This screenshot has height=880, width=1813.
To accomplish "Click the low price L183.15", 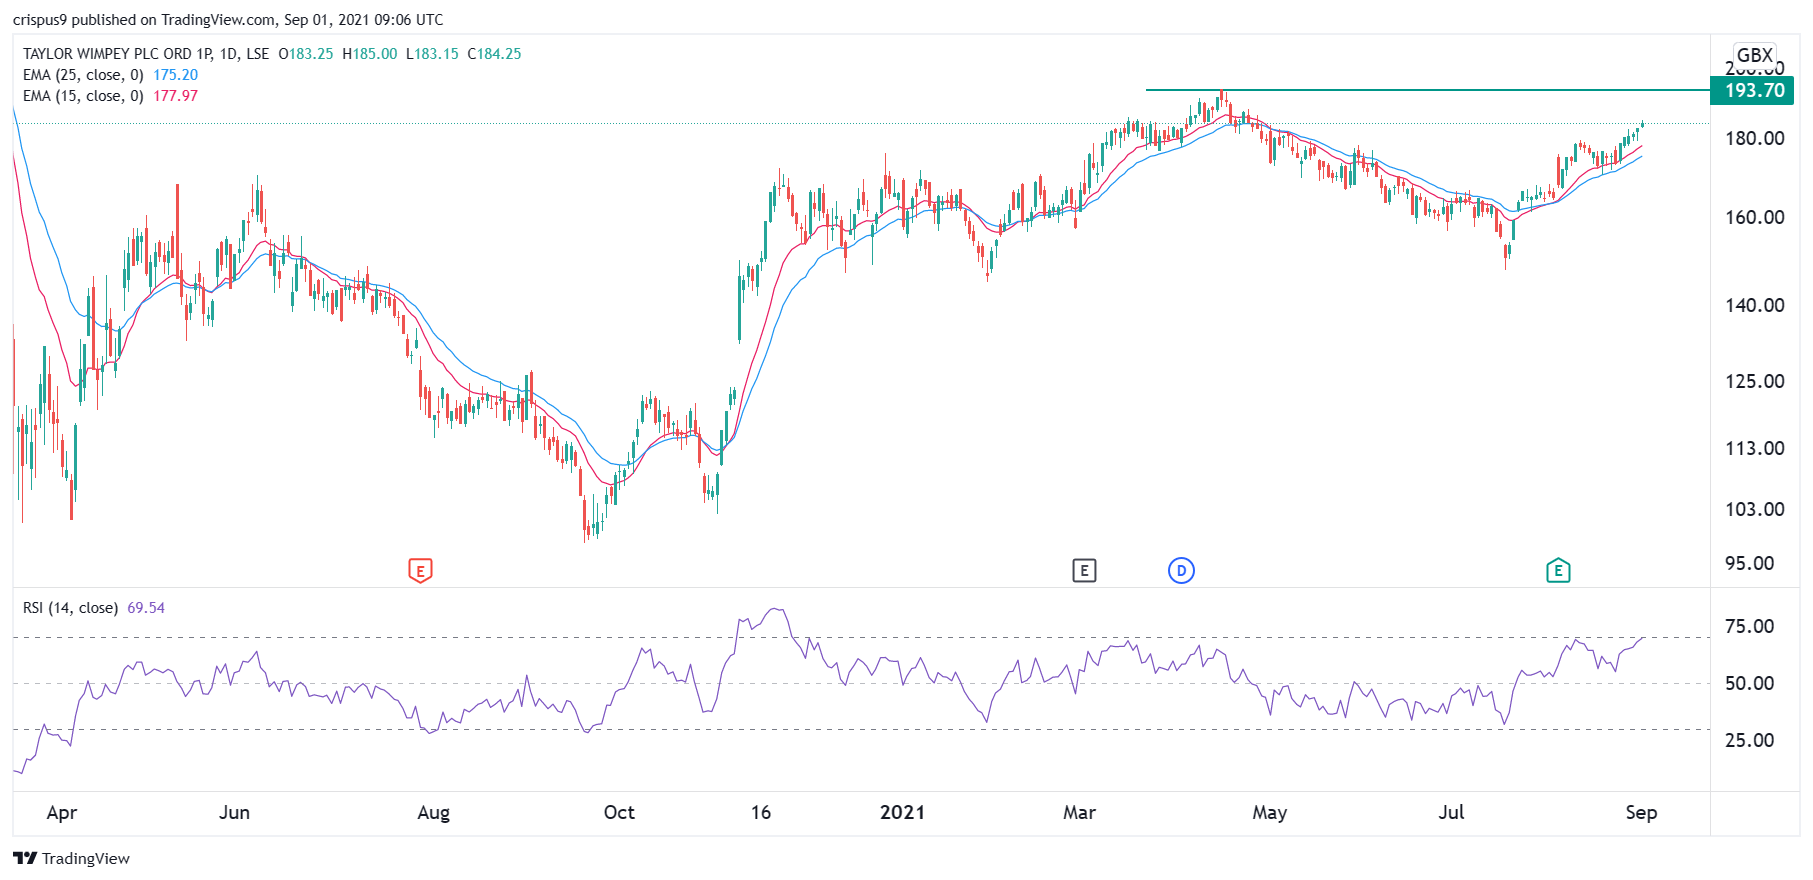I will pyautogui.click(x=433, y=54).
